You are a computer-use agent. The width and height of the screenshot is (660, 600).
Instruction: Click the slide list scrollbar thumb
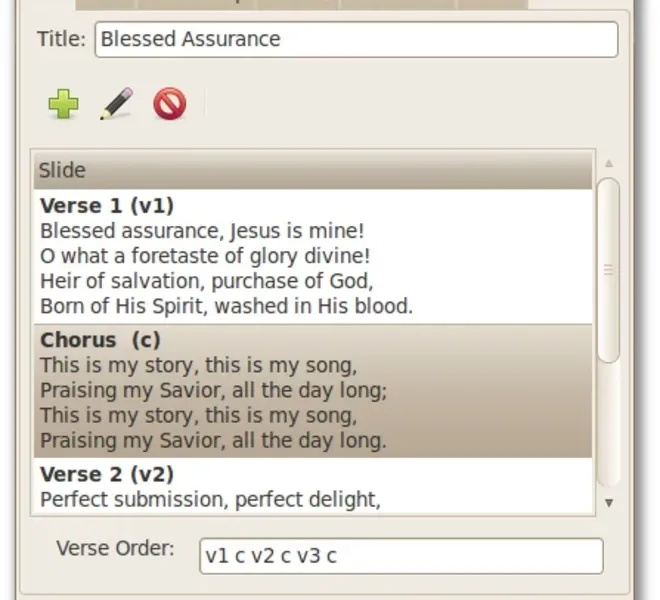[609, 270]
